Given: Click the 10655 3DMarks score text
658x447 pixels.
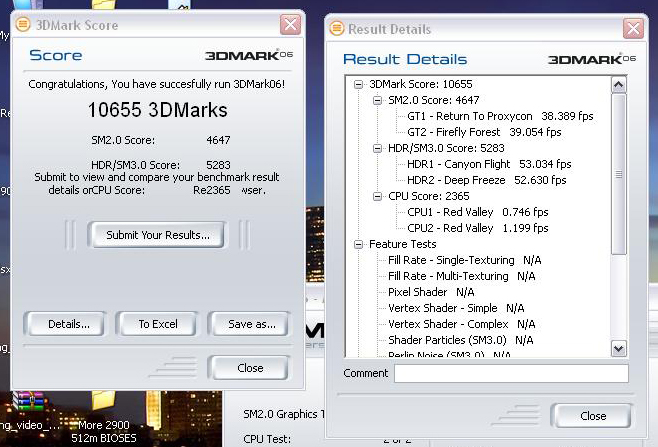Looking at the screenshot, I should coord(157,110).
